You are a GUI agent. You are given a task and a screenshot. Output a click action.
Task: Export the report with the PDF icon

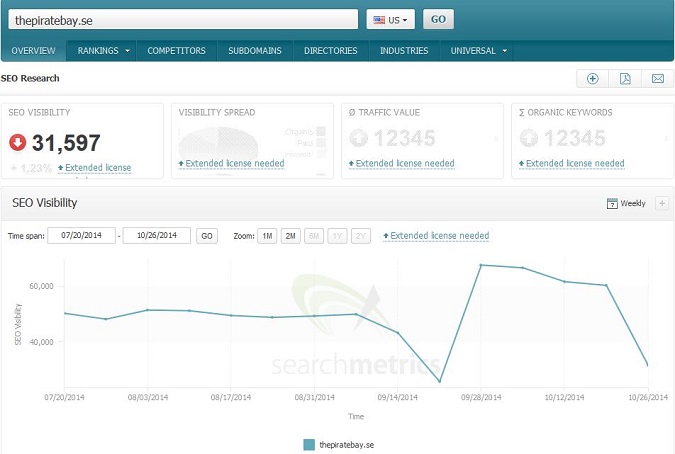[x=625, y=79]
